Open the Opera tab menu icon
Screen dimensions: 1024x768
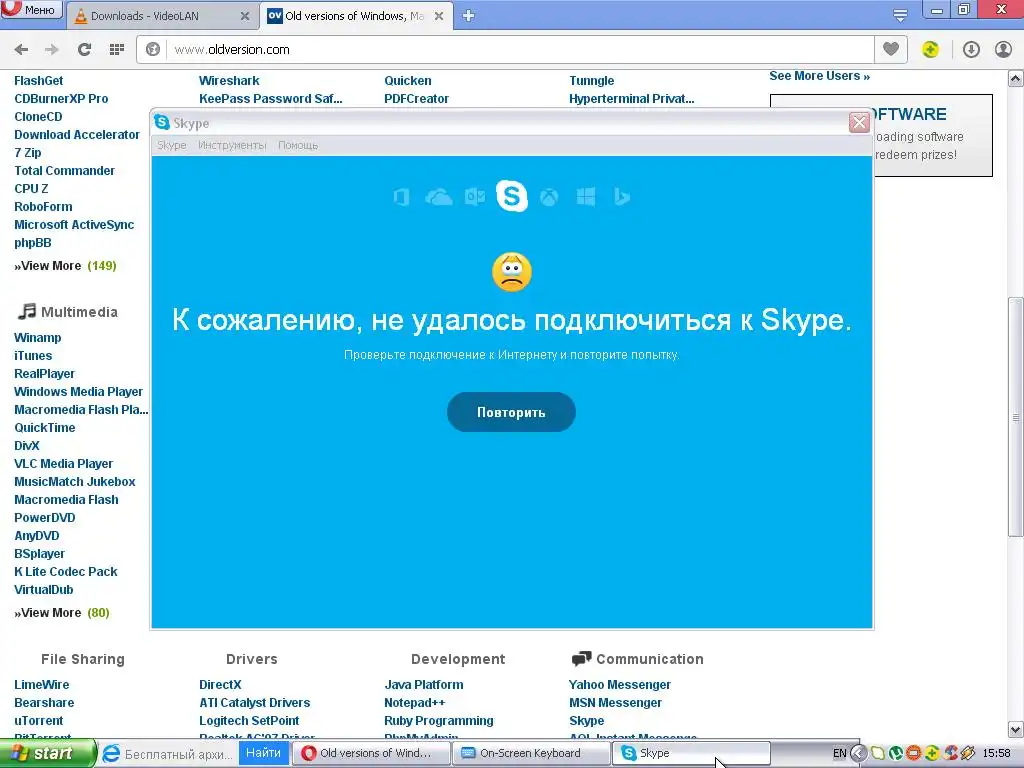point(901,15)
